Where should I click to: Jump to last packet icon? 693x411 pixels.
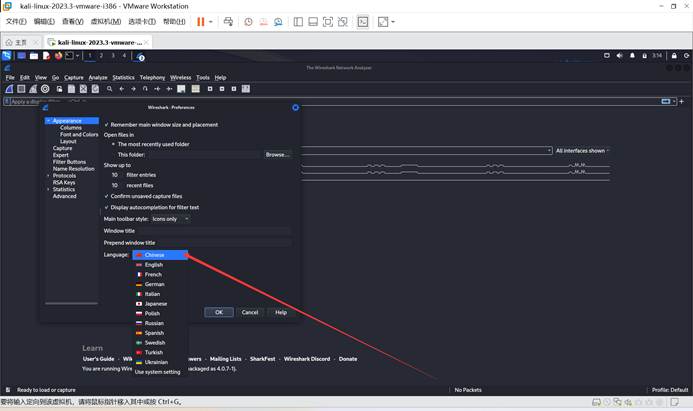[x=169, y=89]
